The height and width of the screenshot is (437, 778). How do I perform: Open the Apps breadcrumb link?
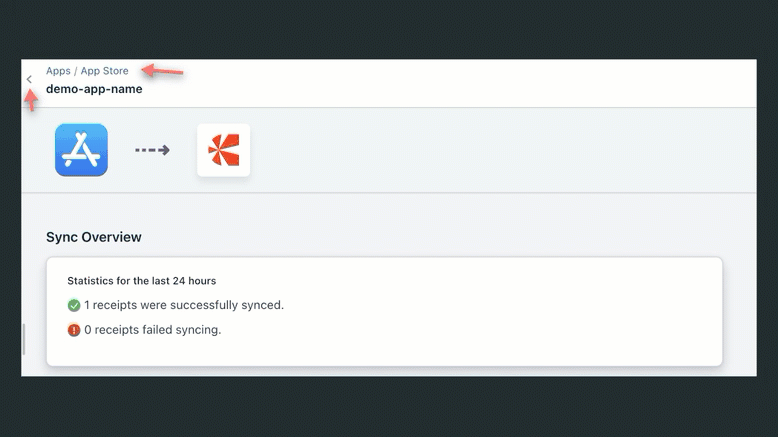pyautogui.click(x=58, y=71)
